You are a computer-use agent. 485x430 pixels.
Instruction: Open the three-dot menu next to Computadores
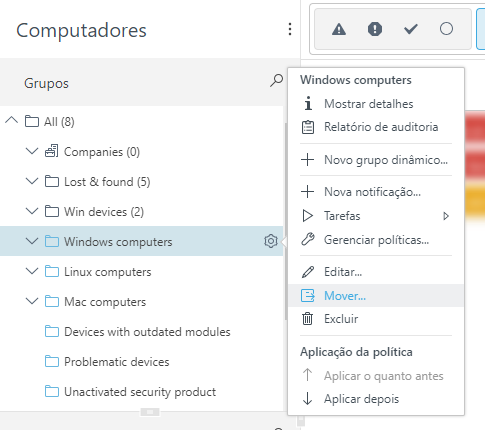[x=290, y=29]
